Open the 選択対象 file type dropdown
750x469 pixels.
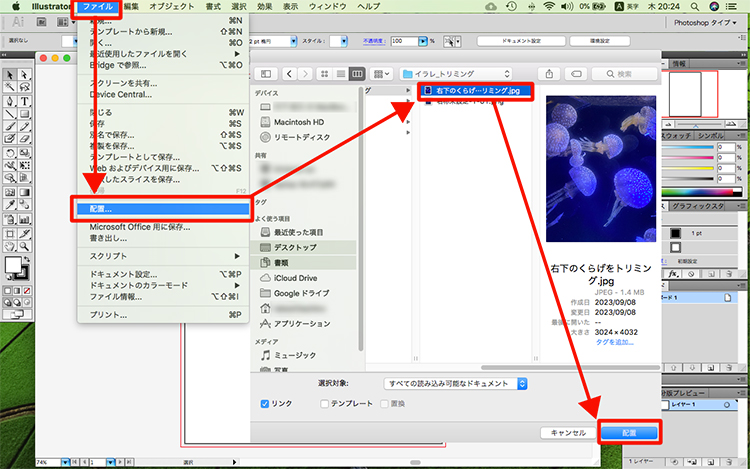(x=456, y=383)
